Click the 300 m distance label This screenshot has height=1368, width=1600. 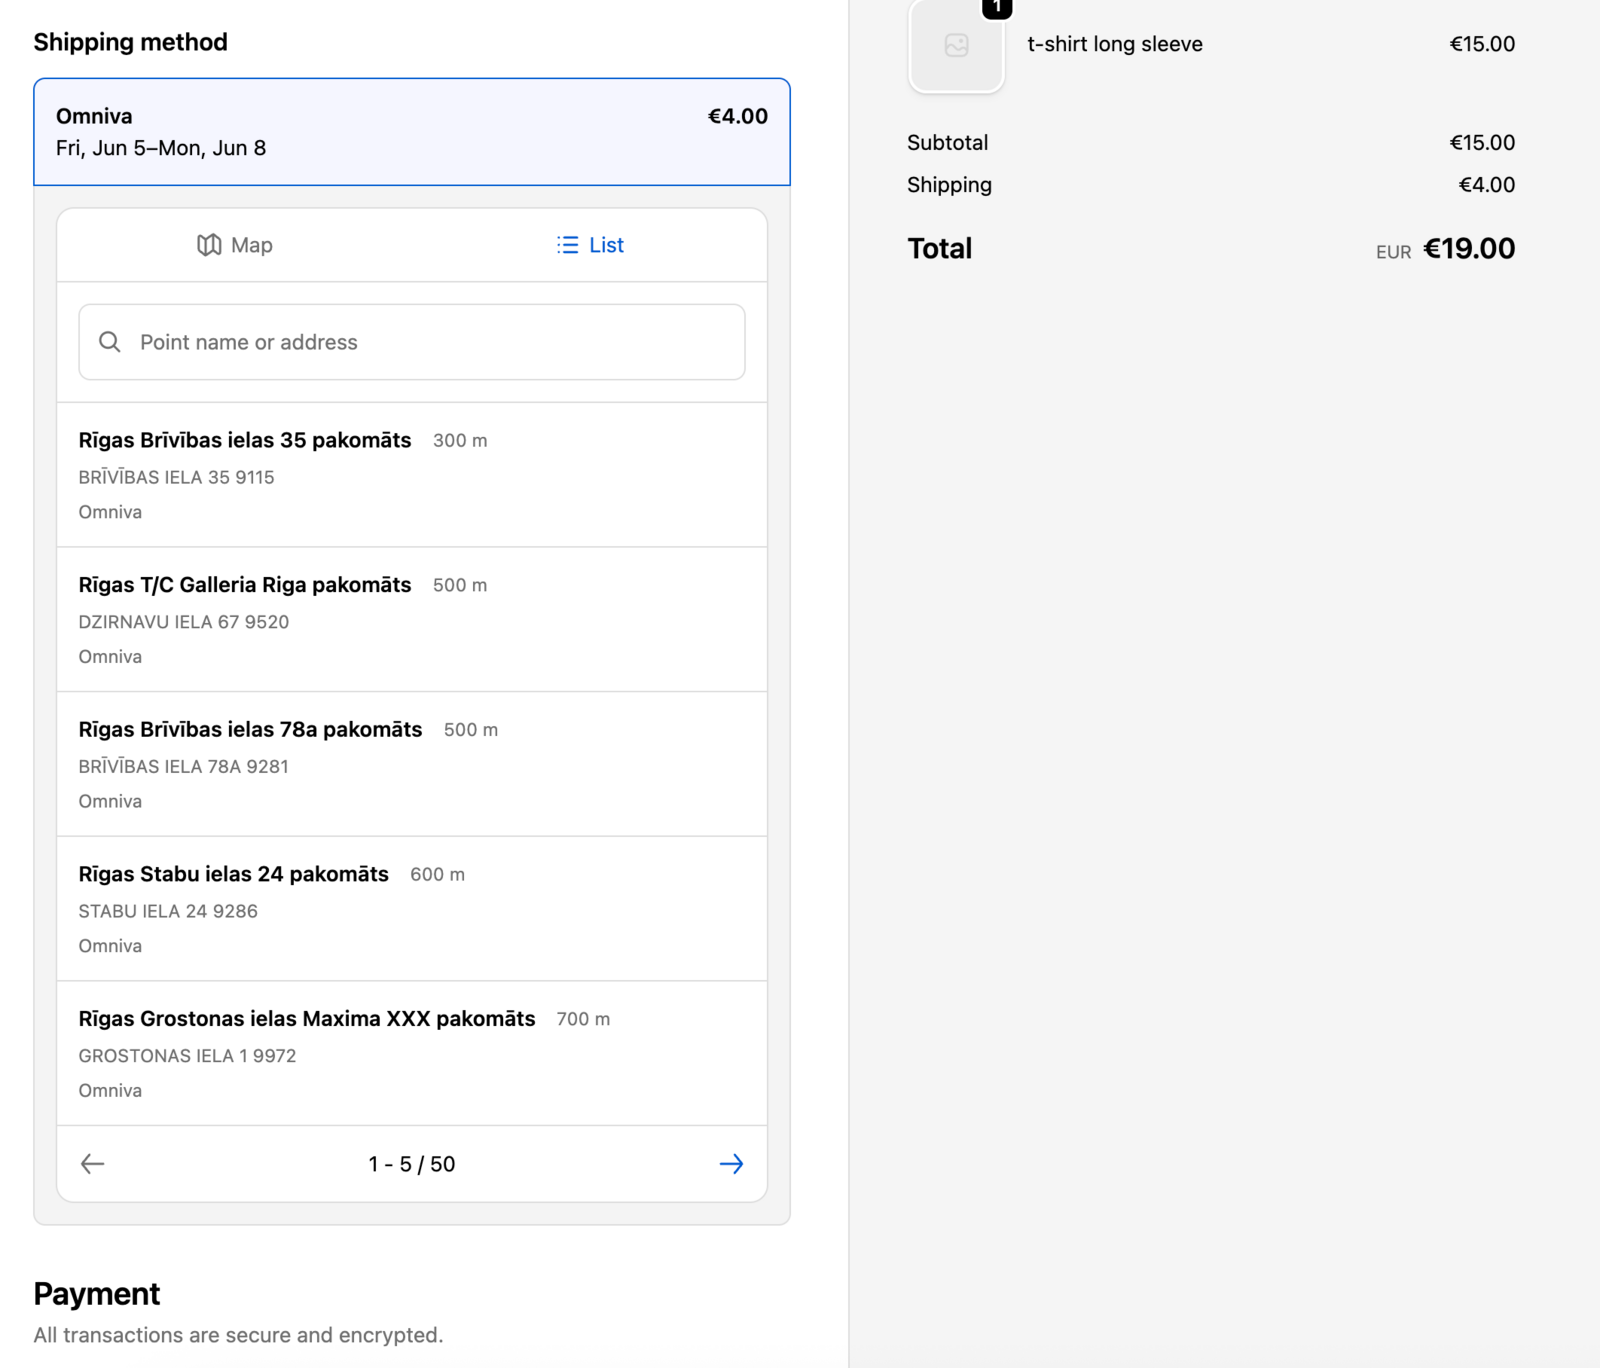pyautogui.click(x=460, y=440)
